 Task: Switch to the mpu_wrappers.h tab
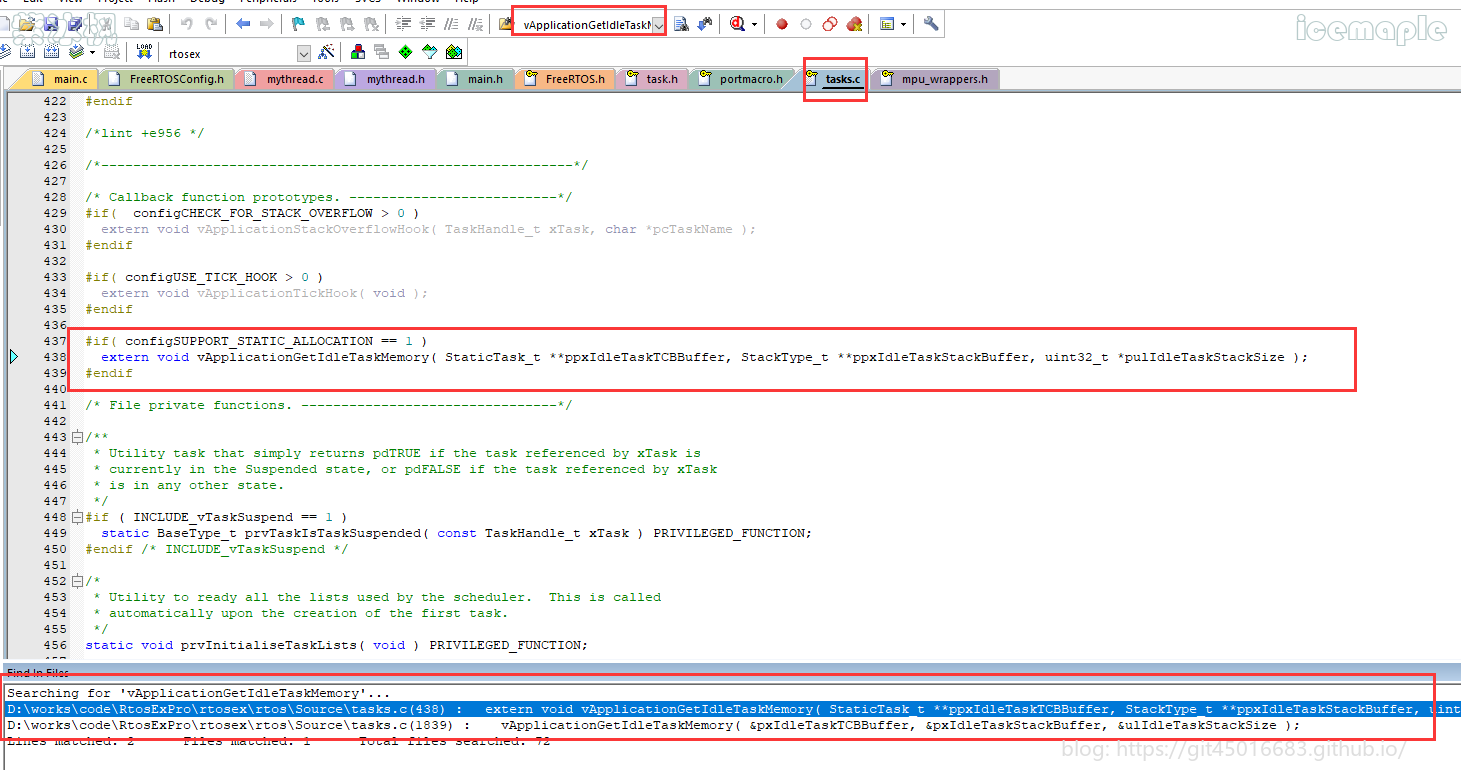935,79
